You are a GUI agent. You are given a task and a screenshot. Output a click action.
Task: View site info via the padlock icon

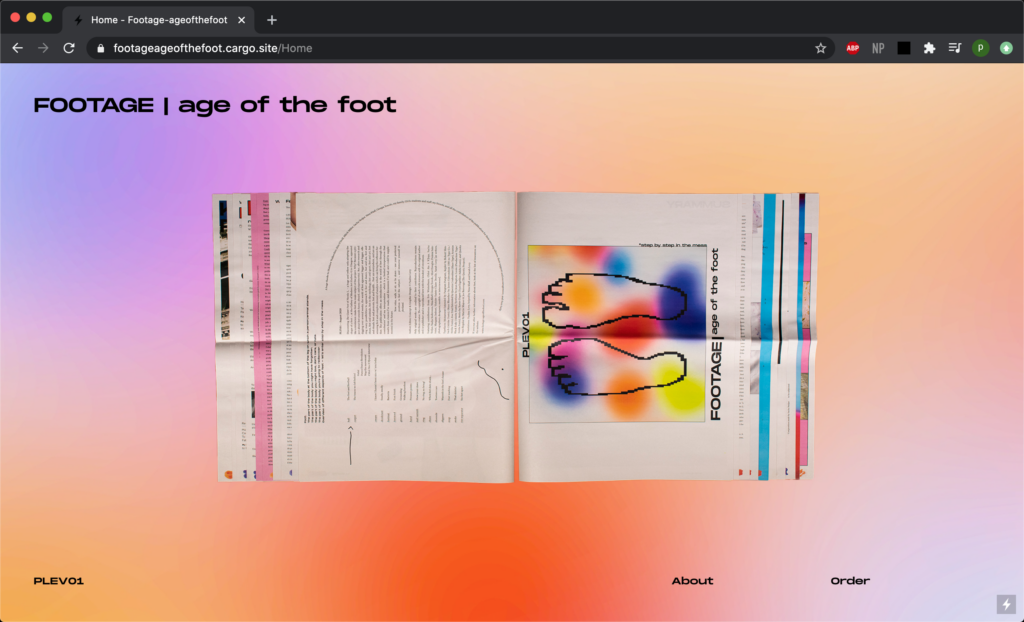[x=100, y=48]
